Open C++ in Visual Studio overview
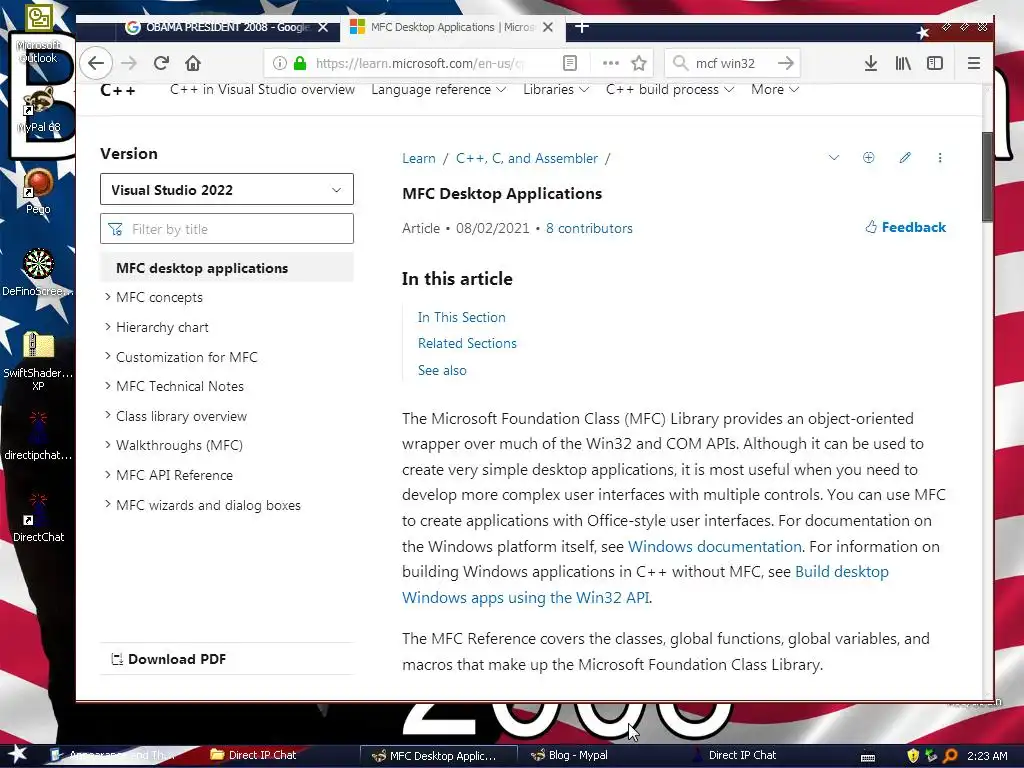 point(263,89)
